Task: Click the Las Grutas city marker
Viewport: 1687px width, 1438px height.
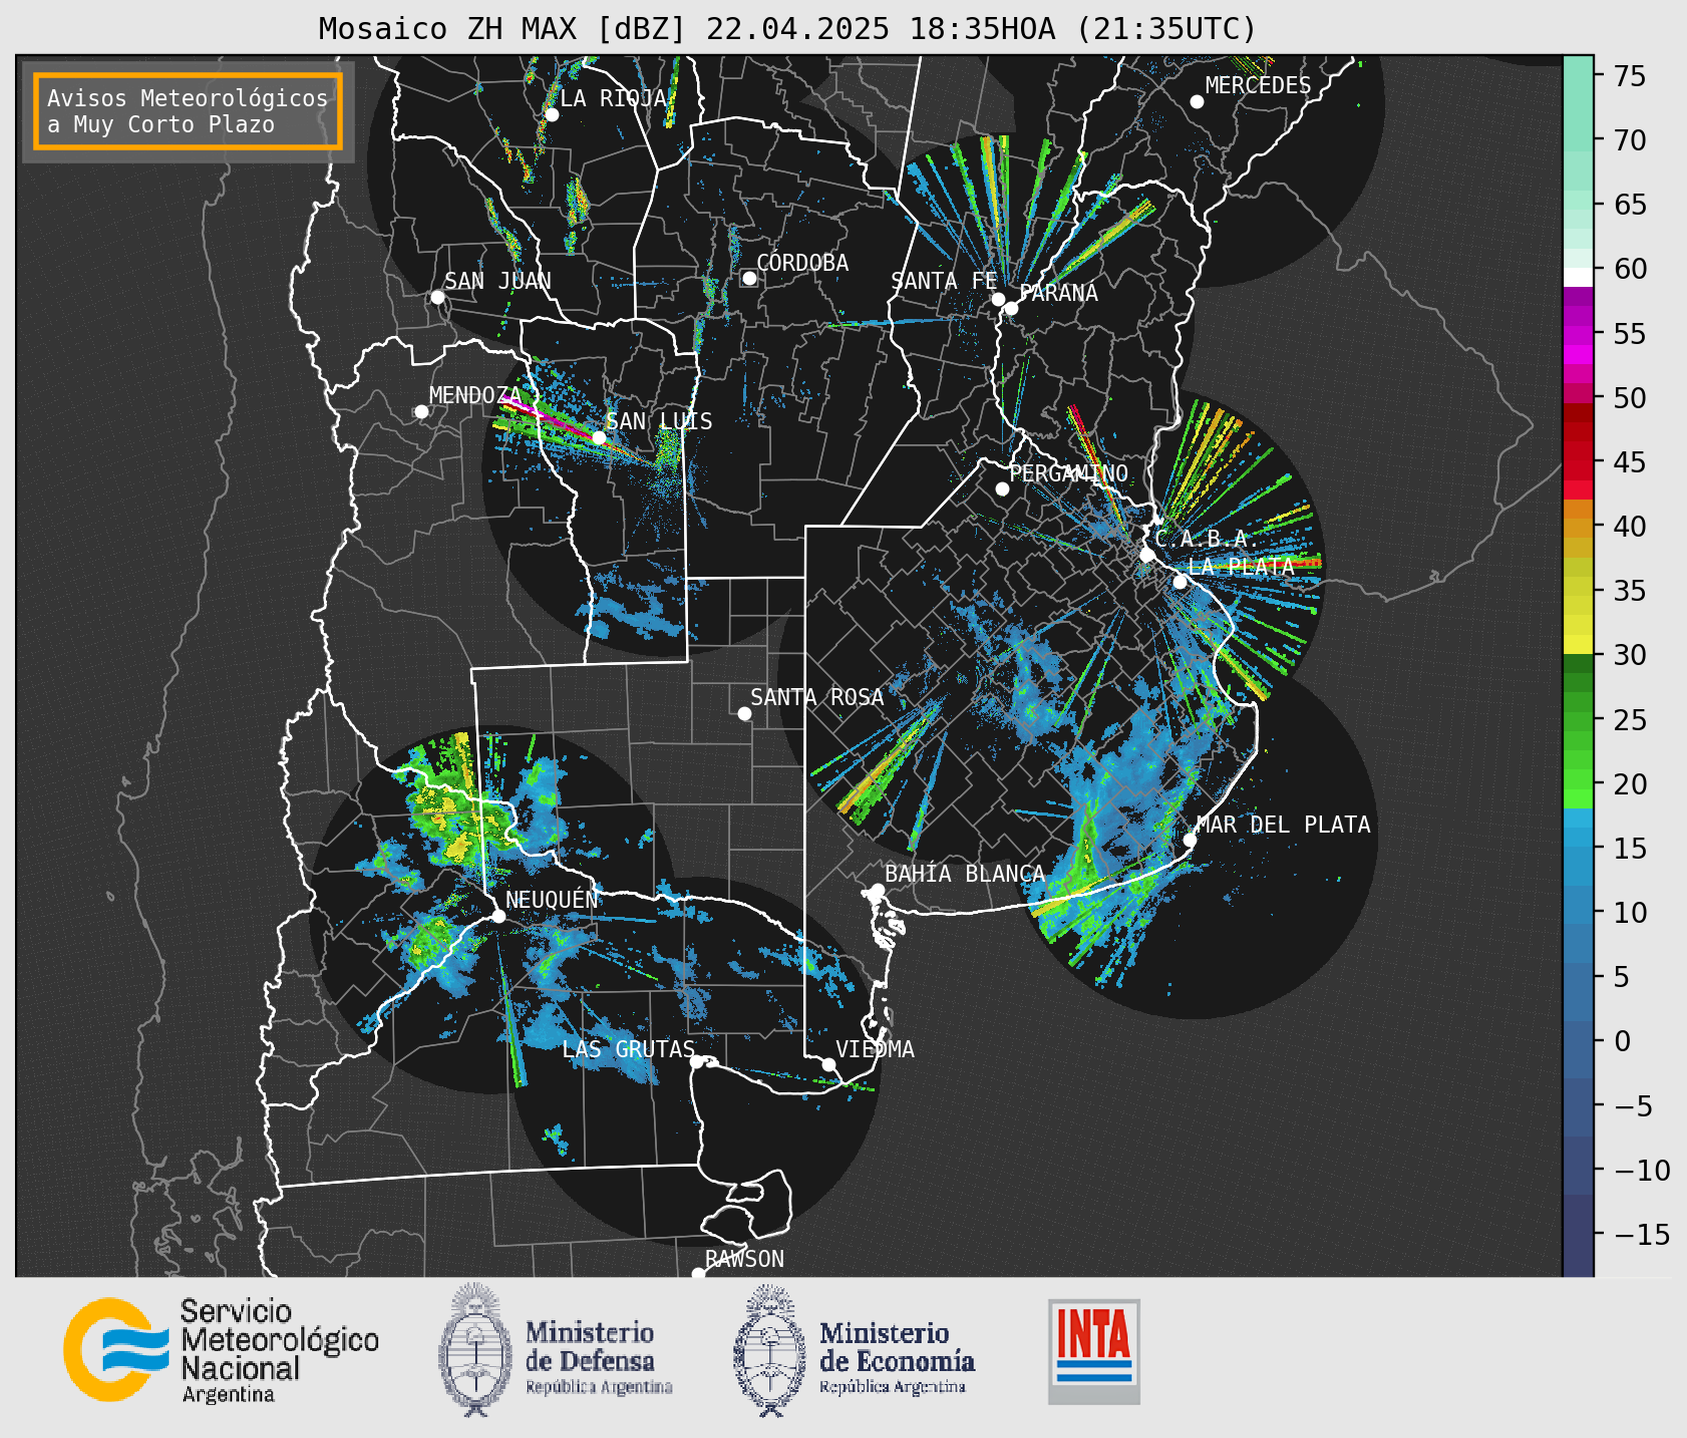Action: click(697, 1062)
